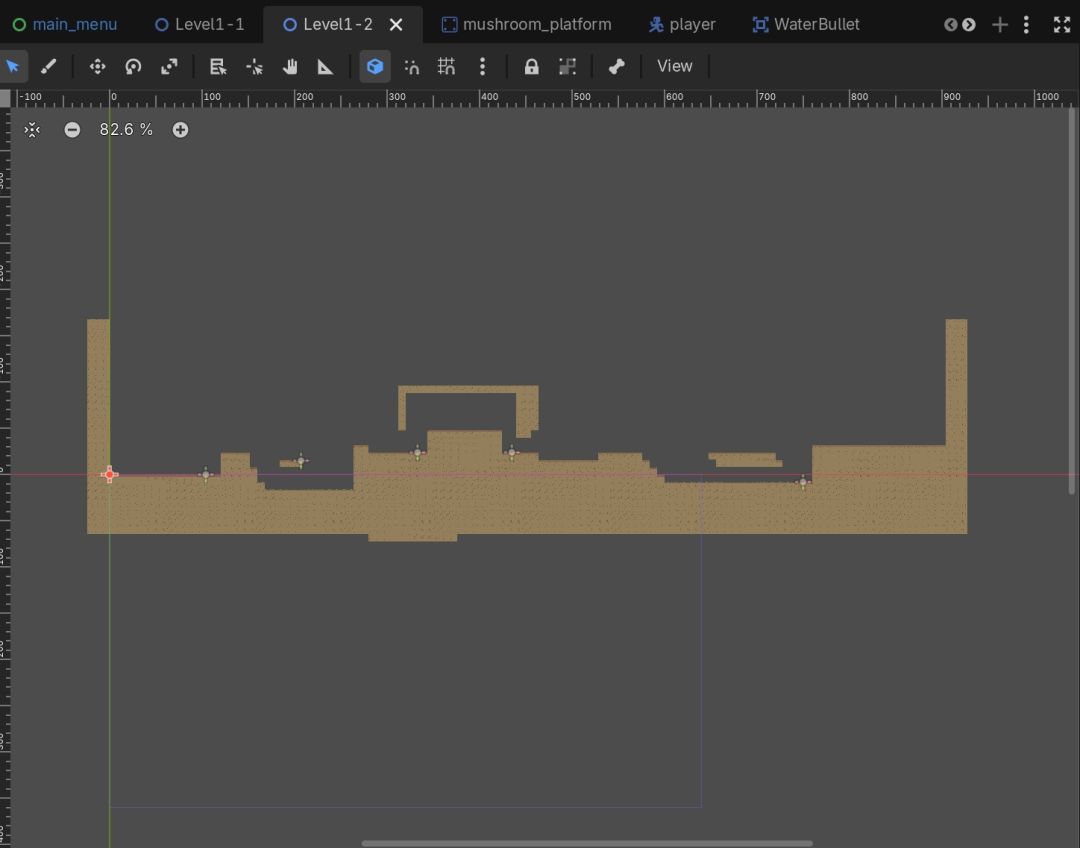Reset zoom via the 82.6 % label
This screenshot has width=1080, height=848.
126,130
